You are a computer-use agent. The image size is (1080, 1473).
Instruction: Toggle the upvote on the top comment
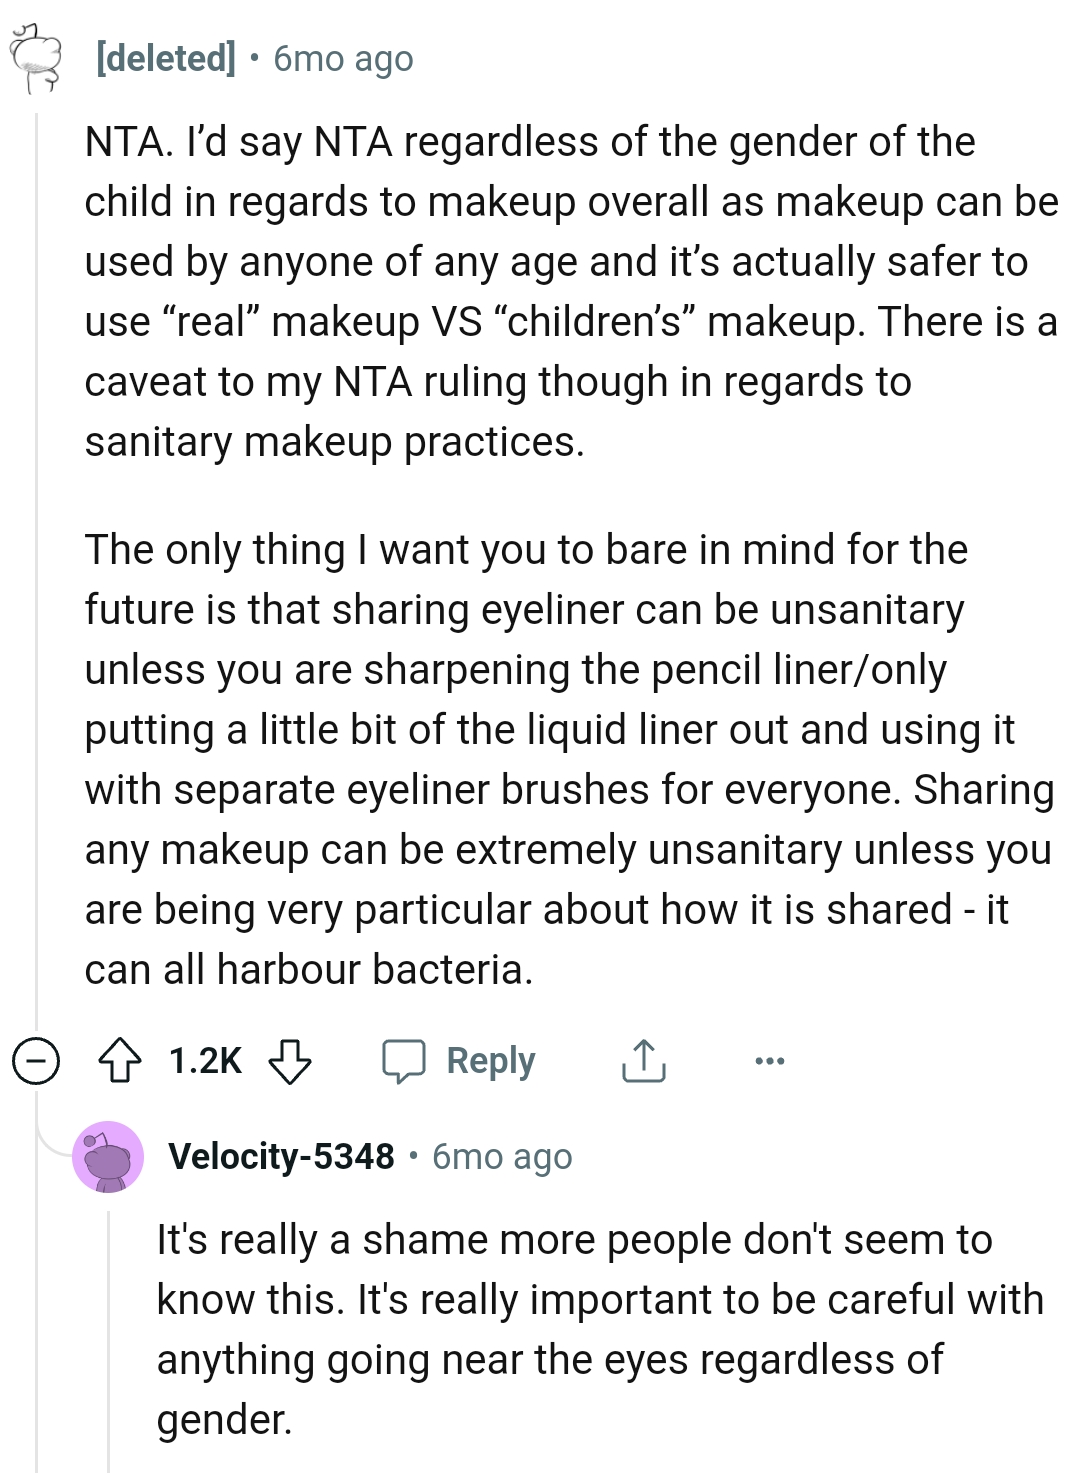pyautogui.click(x=122, y=1061)
